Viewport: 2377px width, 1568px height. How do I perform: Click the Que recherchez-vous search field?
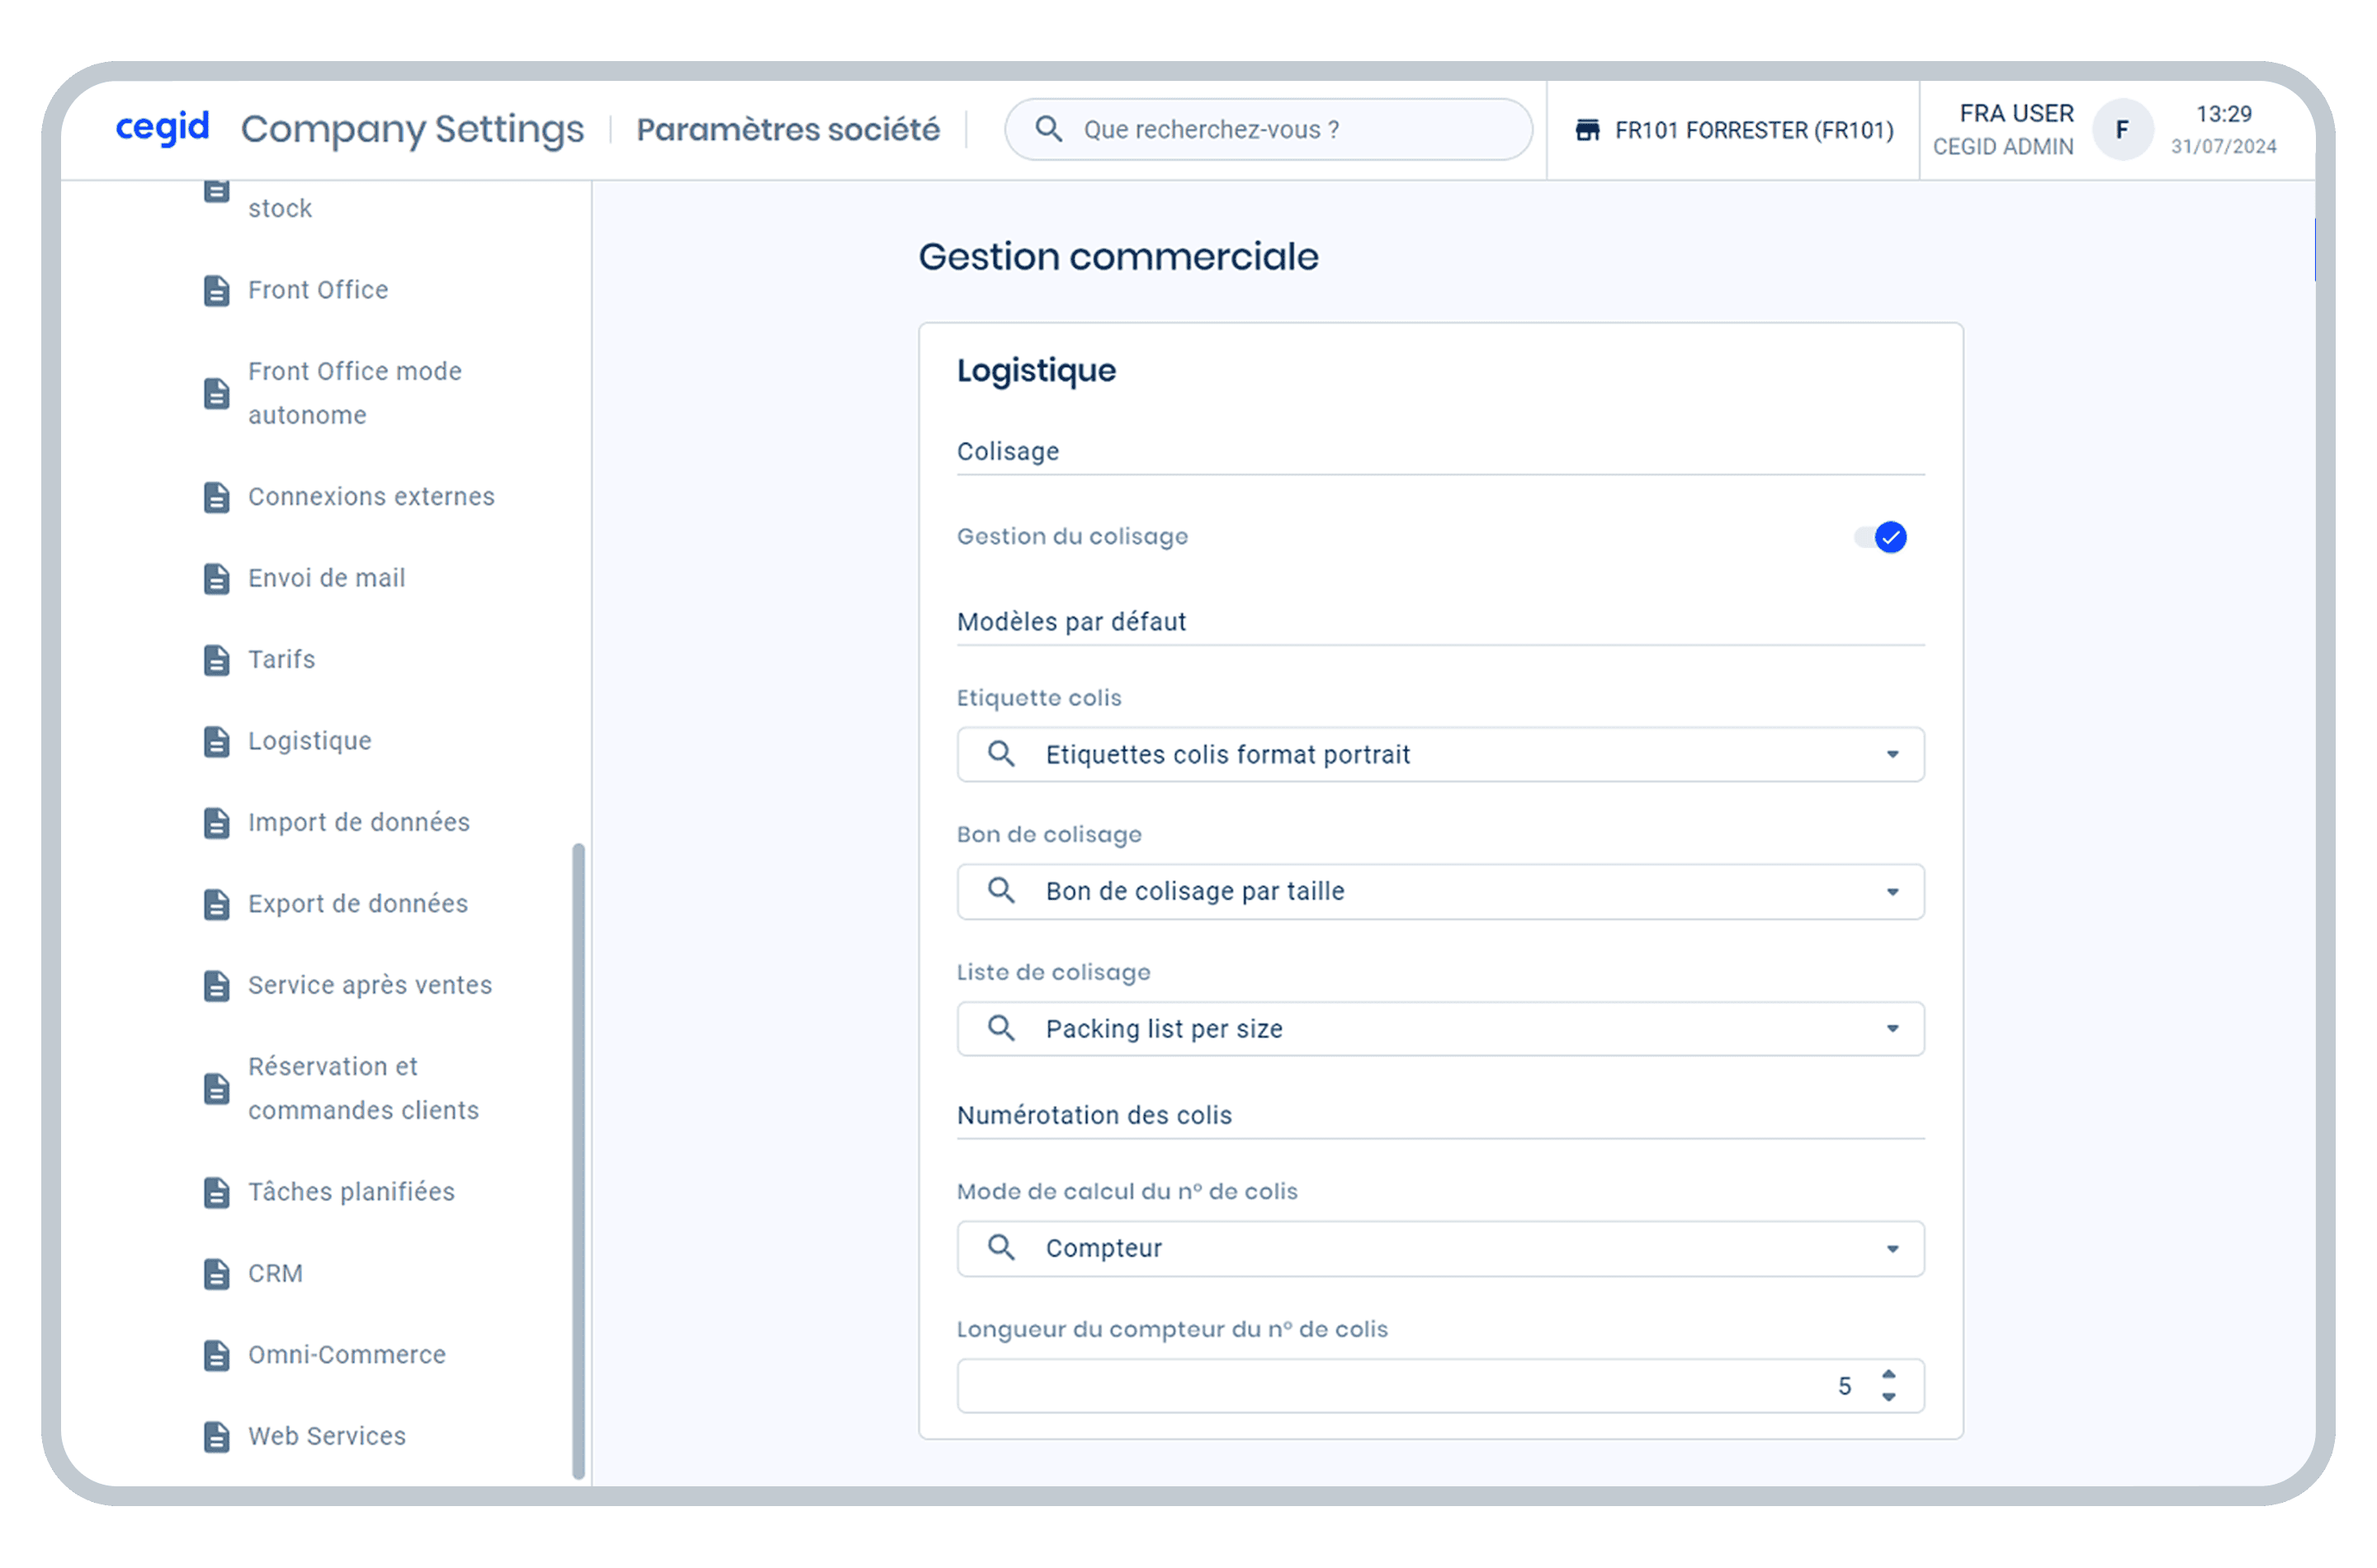(x=1270, y=129)
